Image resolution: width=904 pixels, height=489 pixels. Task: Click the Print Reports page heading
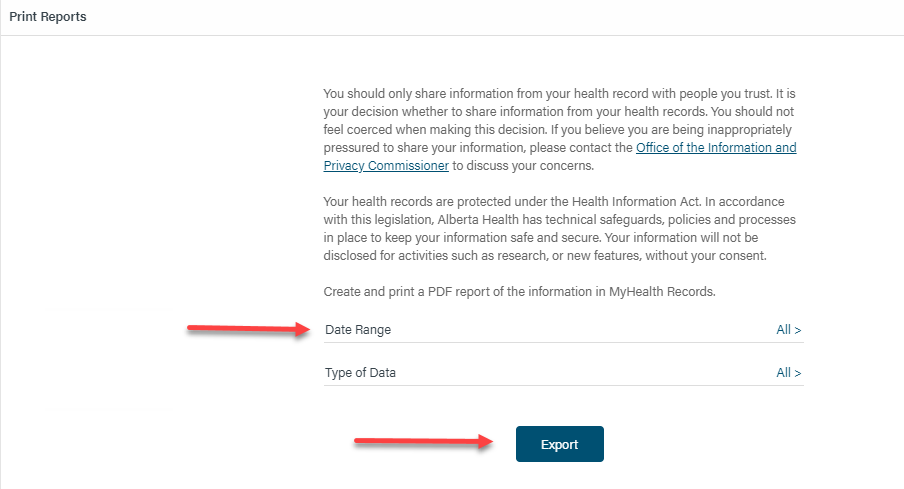click(x=48, y=17)
